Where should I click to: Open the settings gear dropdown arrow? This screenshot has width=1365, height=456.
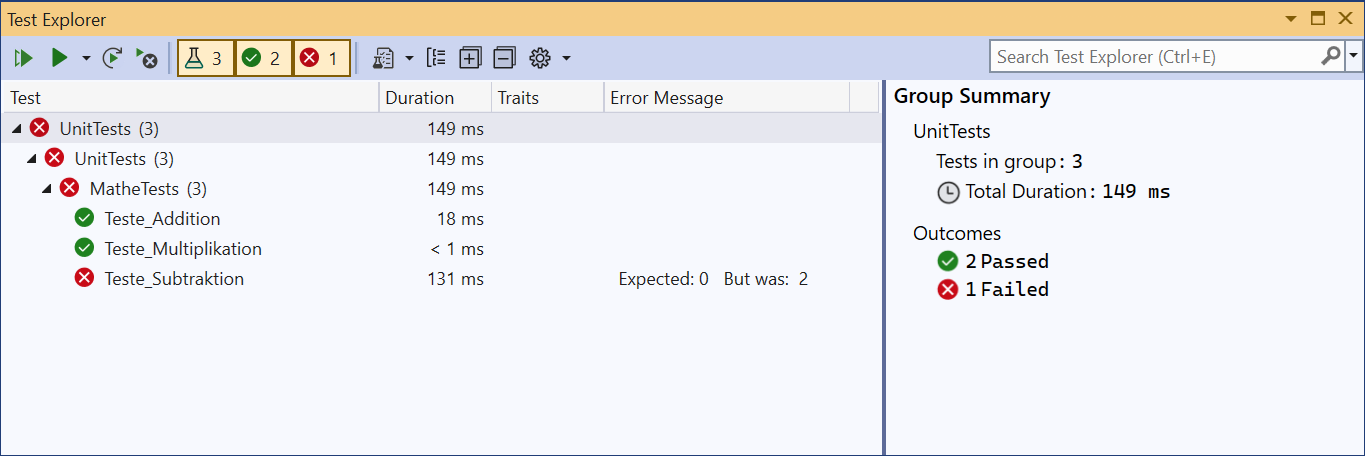[x=566, y=58]
